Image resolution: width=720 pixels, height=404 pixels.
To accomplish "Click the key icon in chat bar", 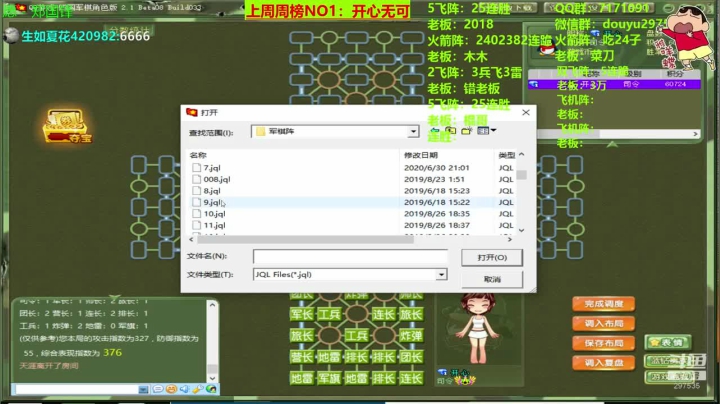I will 198,389.
